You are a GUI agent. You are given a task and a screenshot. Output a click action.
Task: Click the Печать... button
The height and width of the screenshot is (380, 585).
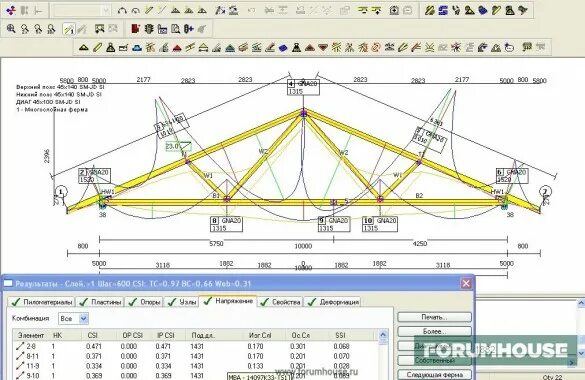(x=434, y=317)
